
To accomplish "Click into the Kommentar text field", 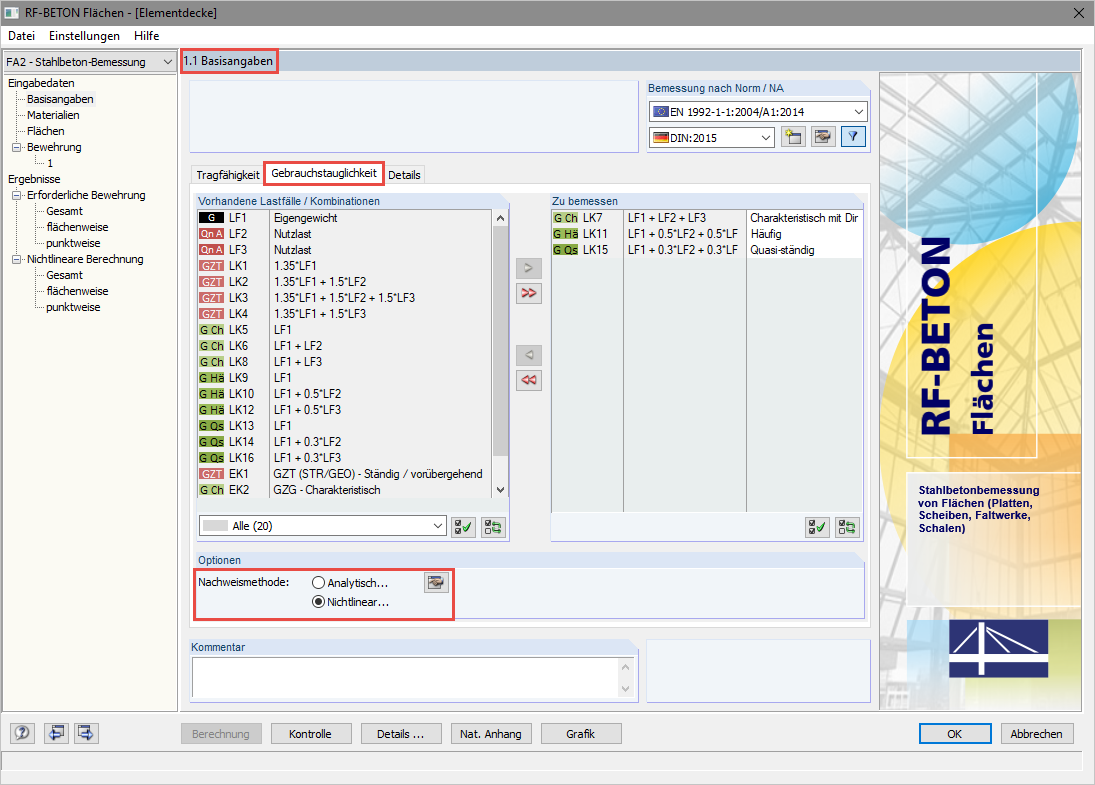I will point(405,677).
